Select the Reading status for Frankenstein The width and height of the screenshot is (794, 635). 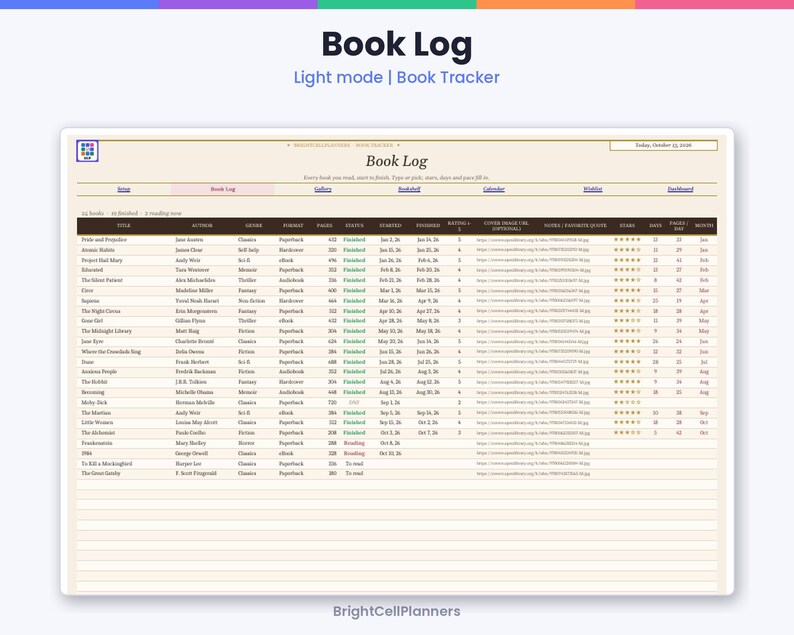point(354,443)
